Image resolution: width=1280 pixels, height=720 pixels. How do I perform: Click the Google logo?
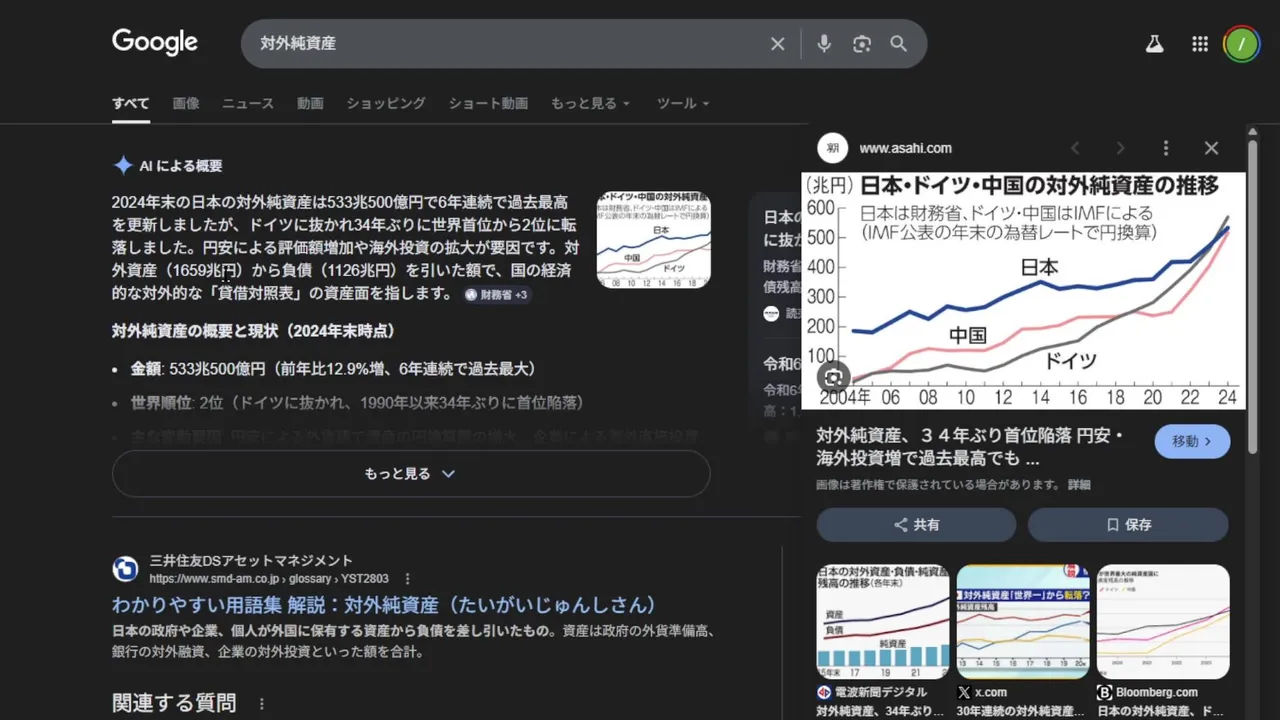point(155,42)
